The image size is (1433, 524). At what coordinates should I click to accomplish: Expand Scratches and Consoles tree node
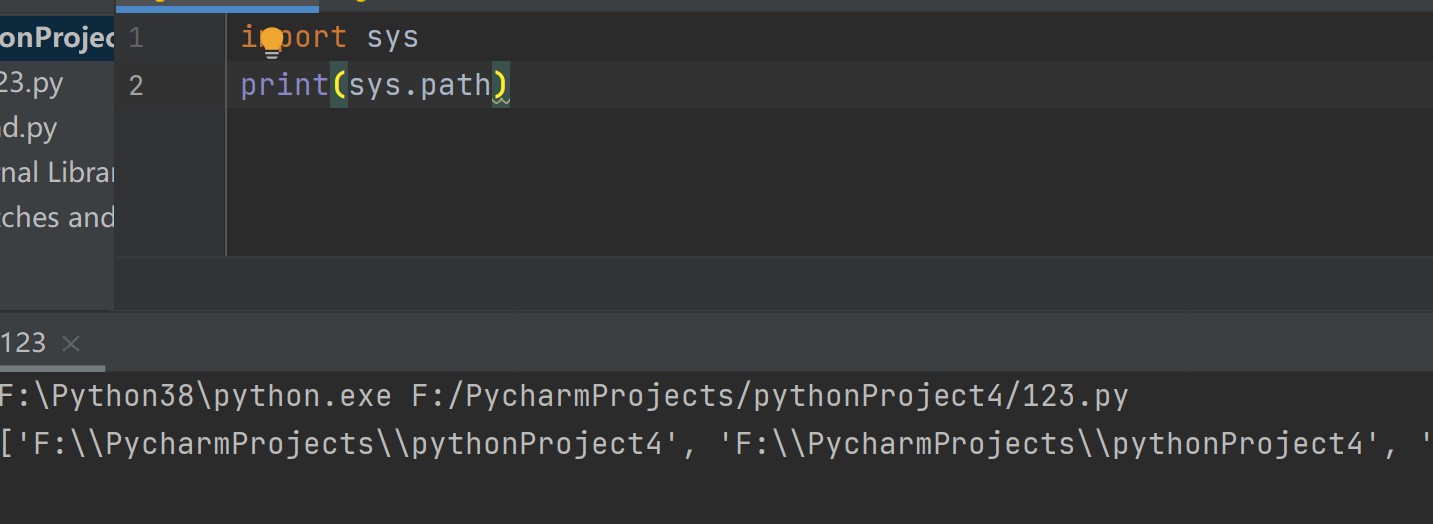click(58, 217)
